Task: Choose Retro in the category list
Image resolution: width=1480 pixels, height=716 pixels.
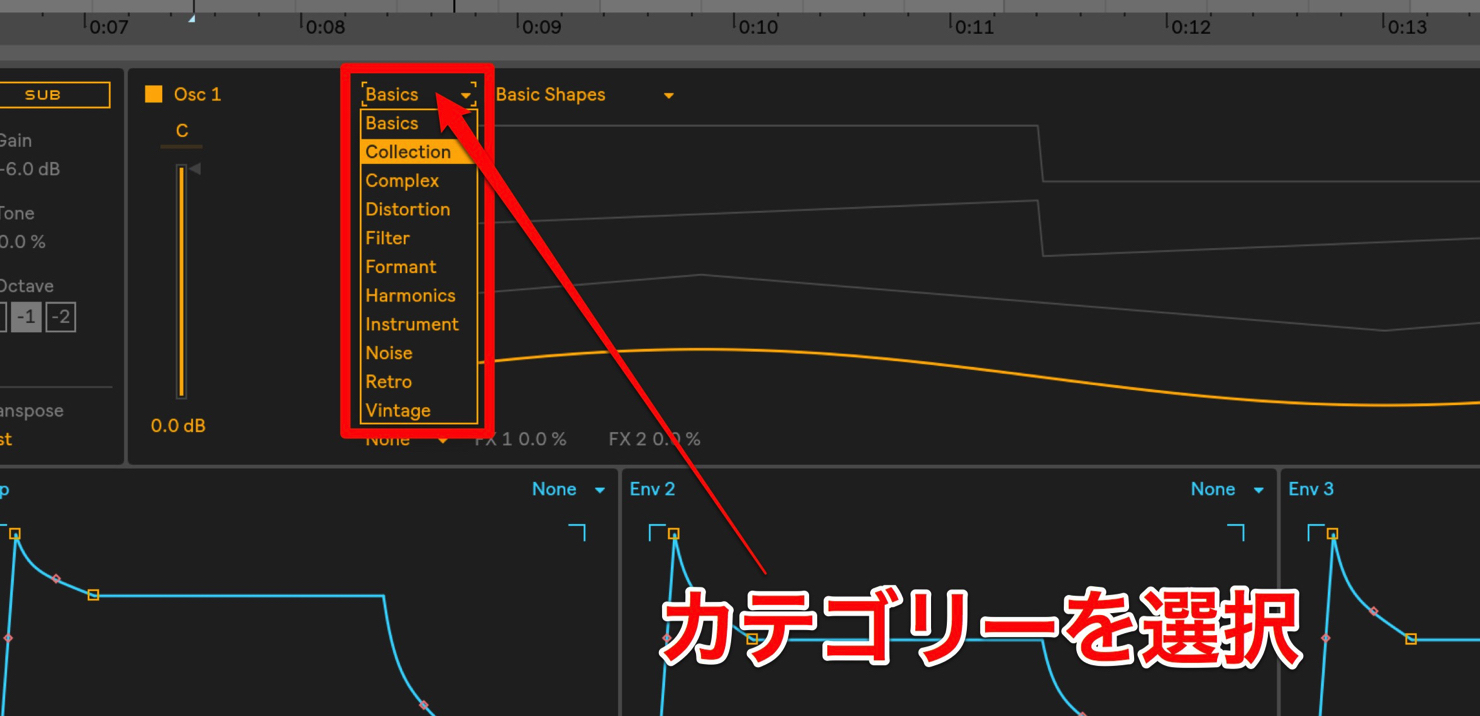Action: point(419,382)
